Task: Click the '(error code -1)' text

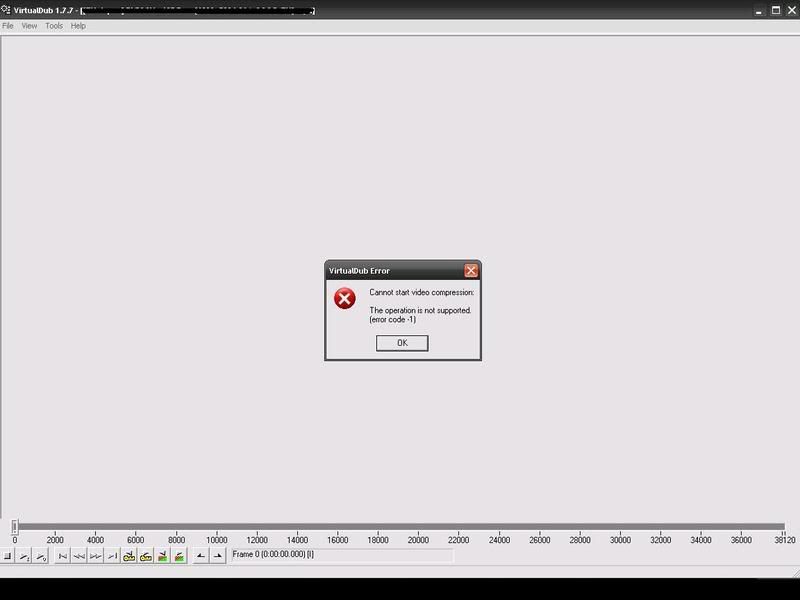Action: pos(392,319)
